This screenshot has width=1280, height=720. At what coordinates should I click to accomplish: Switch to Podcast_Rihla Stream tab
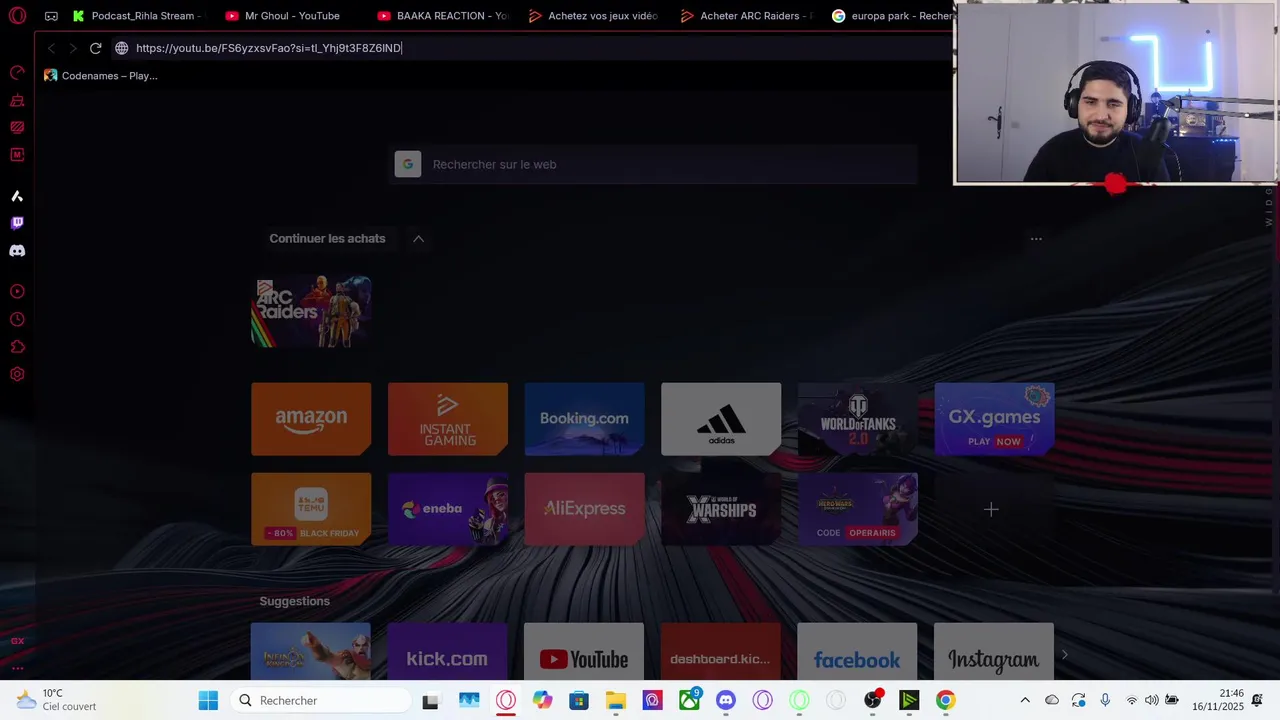coord(136,16)
